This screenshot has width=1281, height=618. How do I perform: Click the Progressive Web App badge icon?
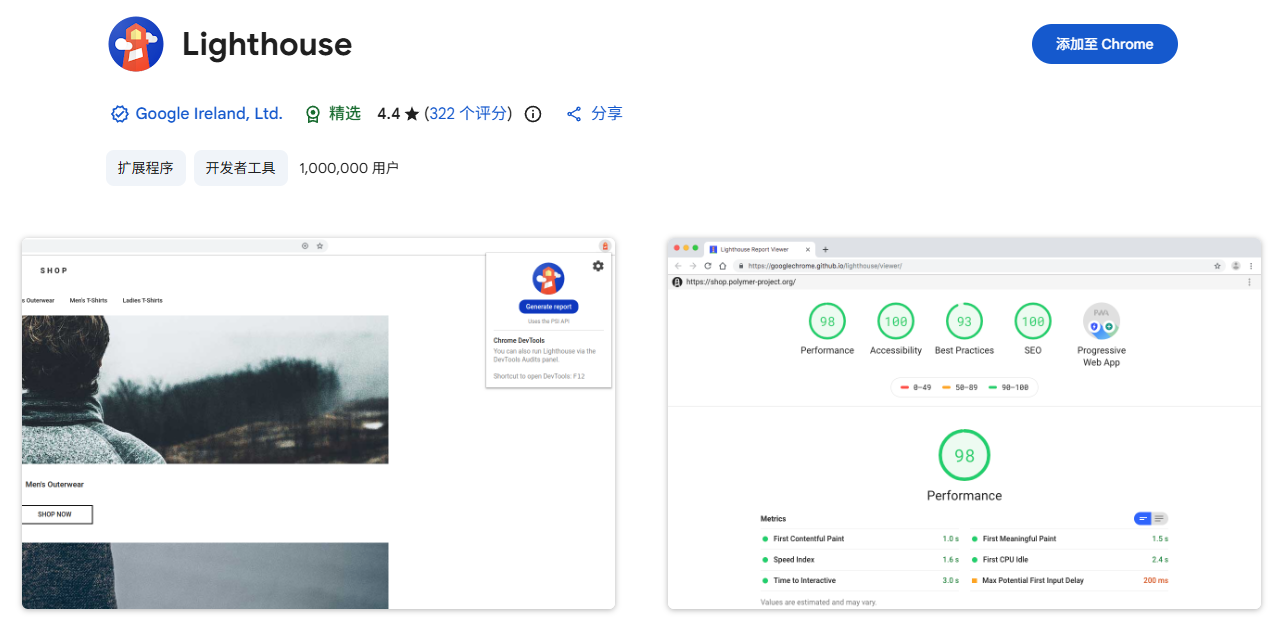1101,322
